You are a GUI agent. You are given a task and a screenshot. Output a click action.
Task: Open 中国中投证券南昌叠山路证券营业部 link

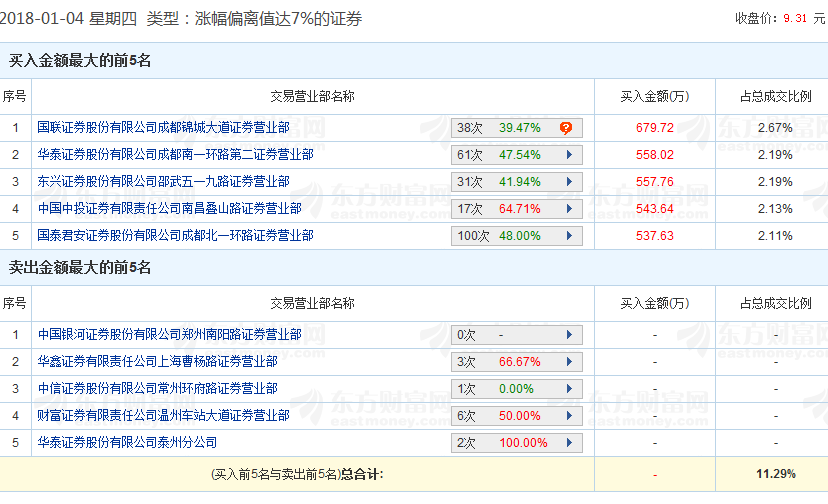pyautogui.click(x=170, y=209)
